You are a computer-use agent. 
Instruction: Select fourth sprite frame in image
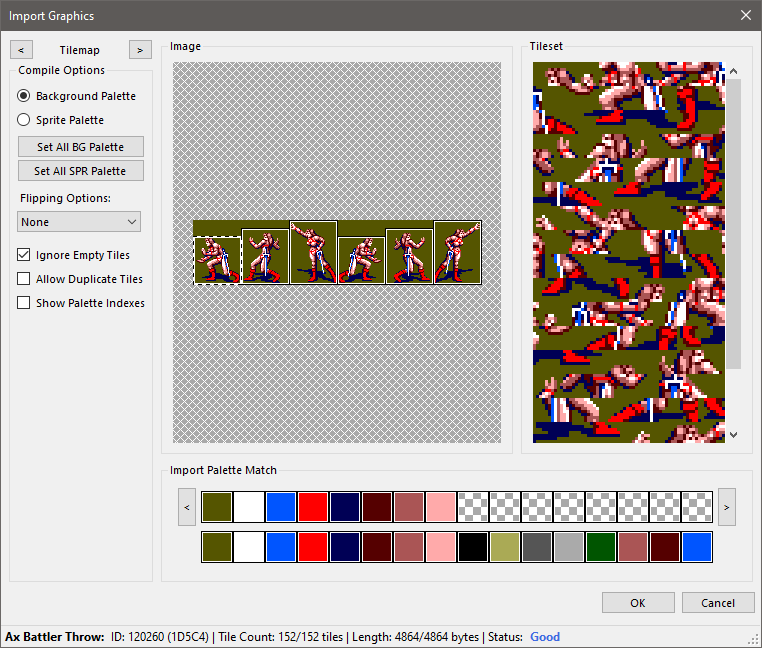tap(362, 260)
